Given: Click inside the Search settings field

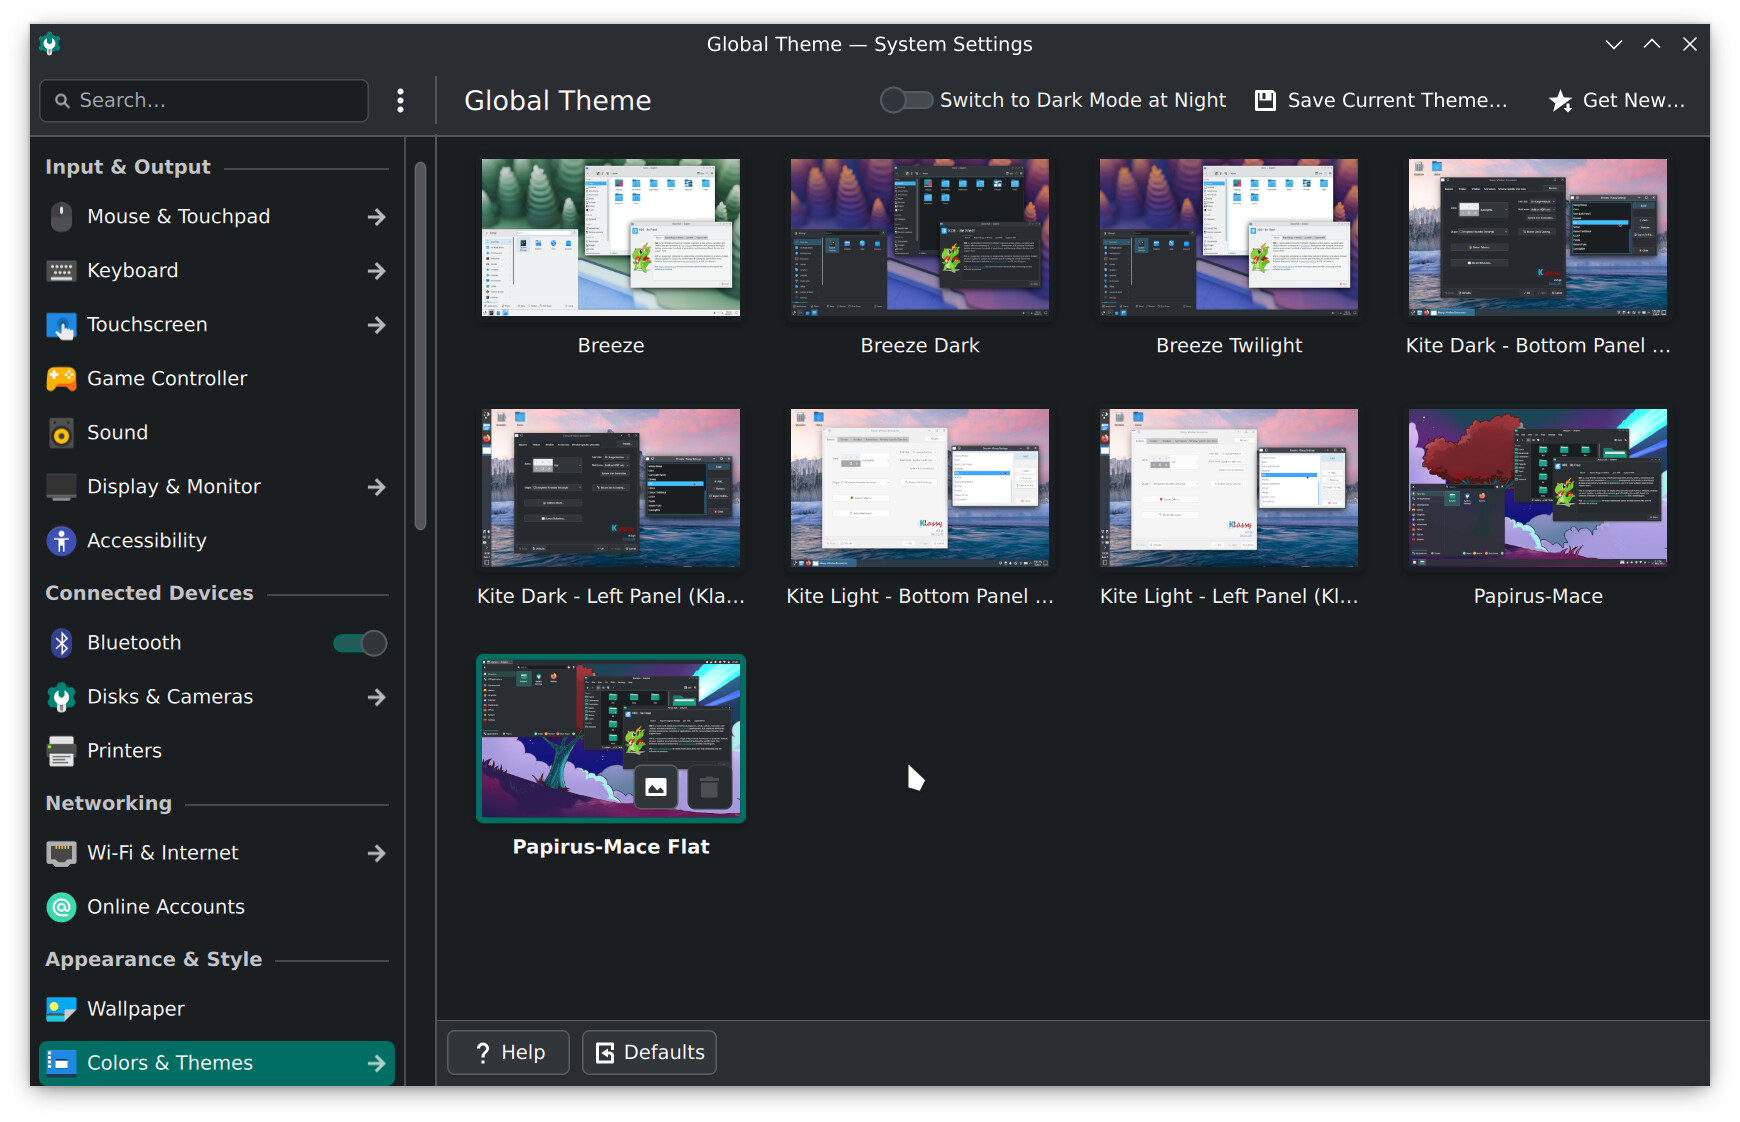Looking at the screenshot, I should pos(204,101).
